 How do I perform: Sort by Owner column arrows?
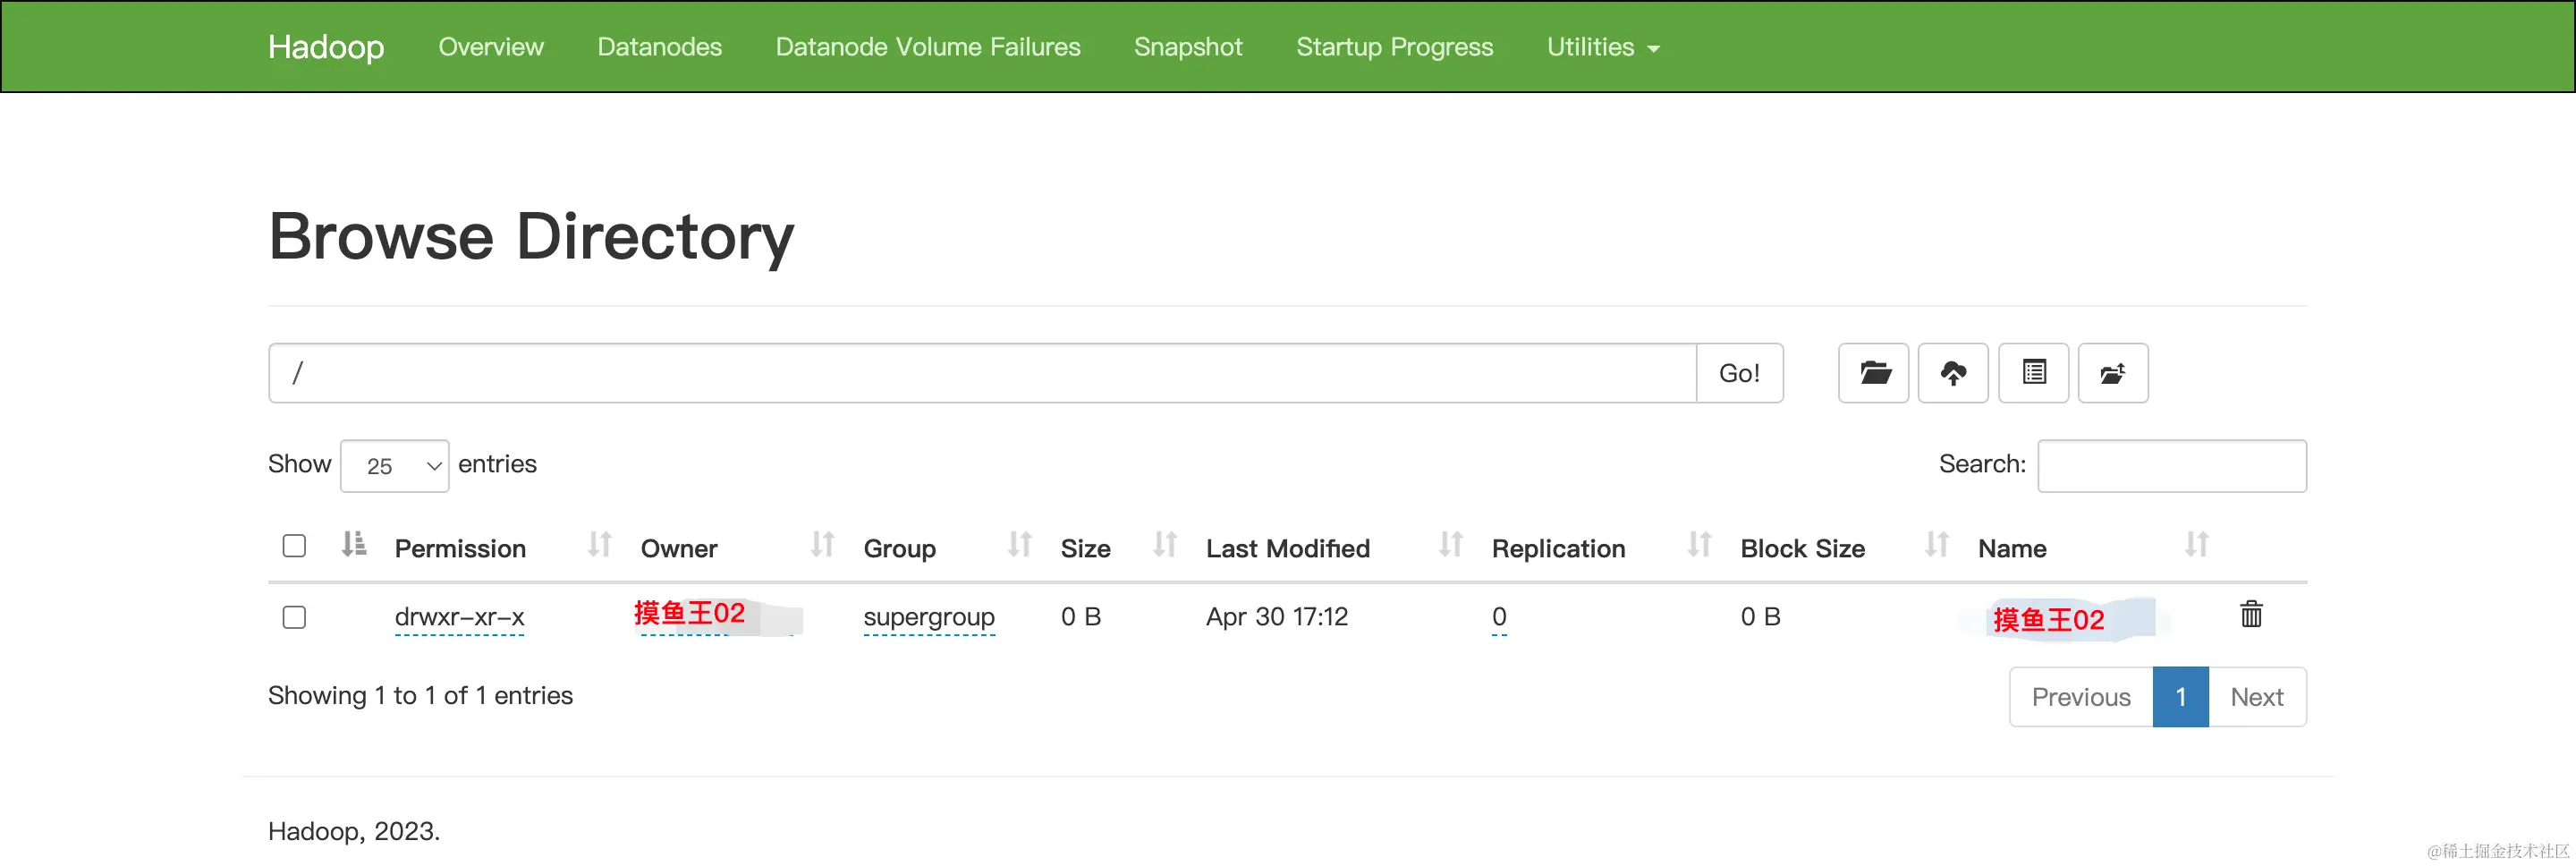point(822,544)
